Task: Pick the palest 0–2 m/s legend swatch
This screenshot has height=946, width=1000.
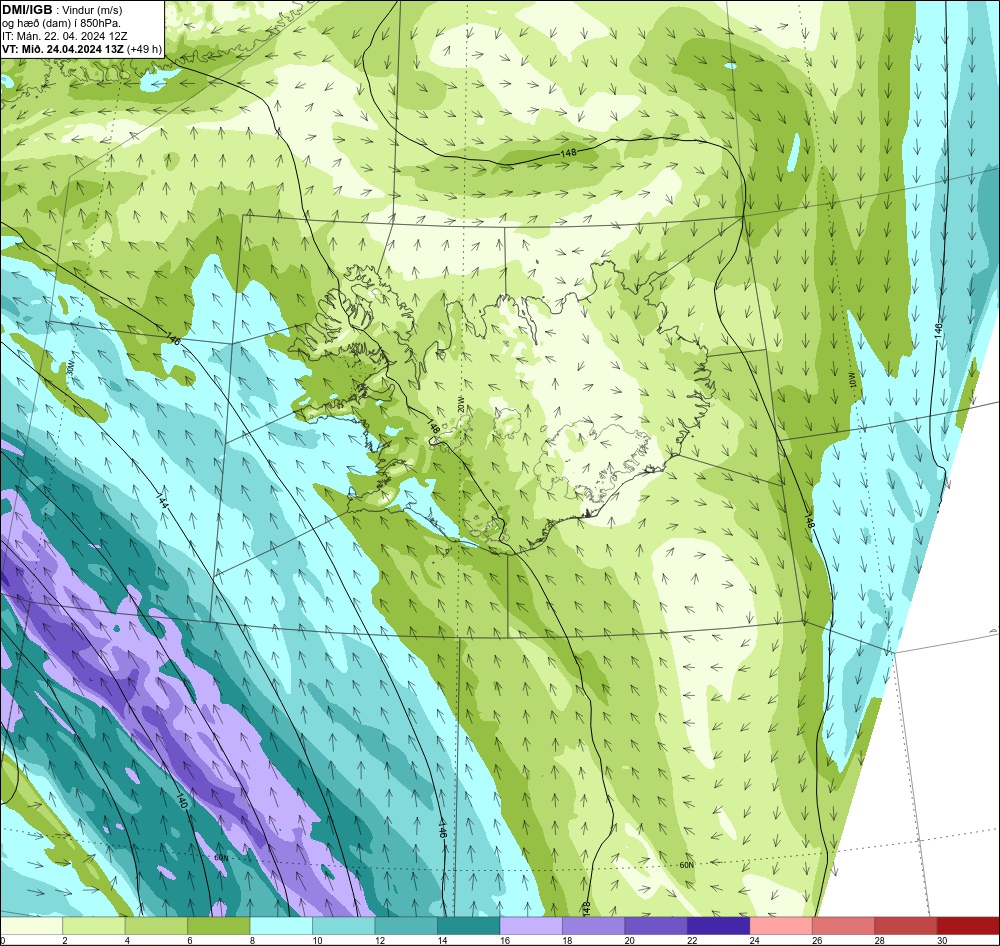Action: tap(31, 926)
